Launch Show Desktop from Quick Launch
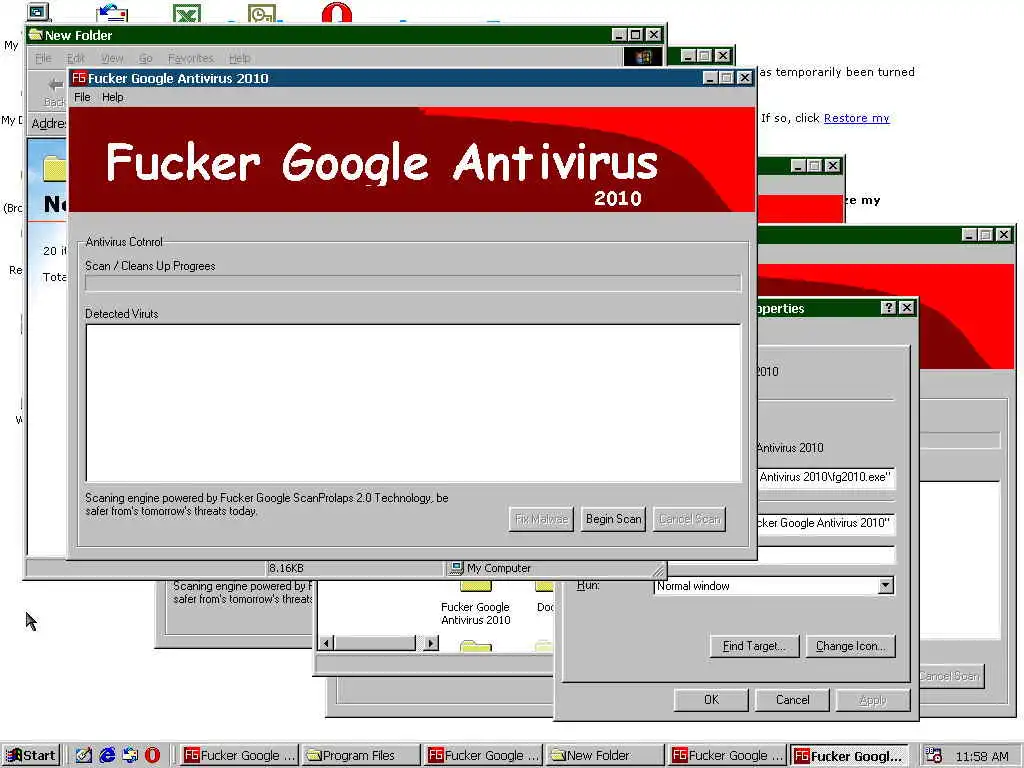This screenshot has height=768, width=1024. (x=84, y=756)
